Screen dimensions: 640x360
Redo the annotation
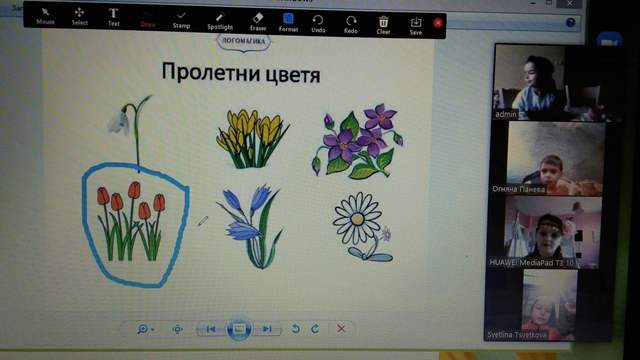point(351,24)
